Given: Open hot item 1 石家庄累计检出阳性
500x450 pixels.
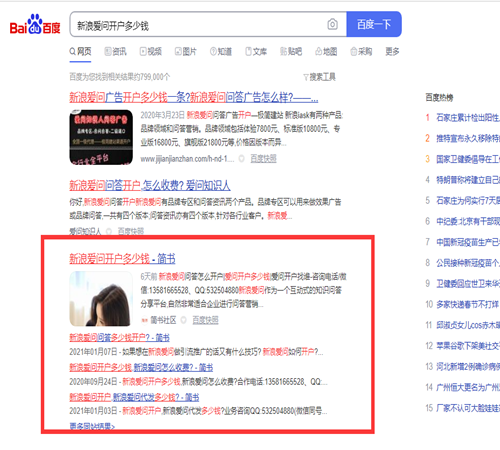Looking at the screenshot, I should tap(468, 117).
